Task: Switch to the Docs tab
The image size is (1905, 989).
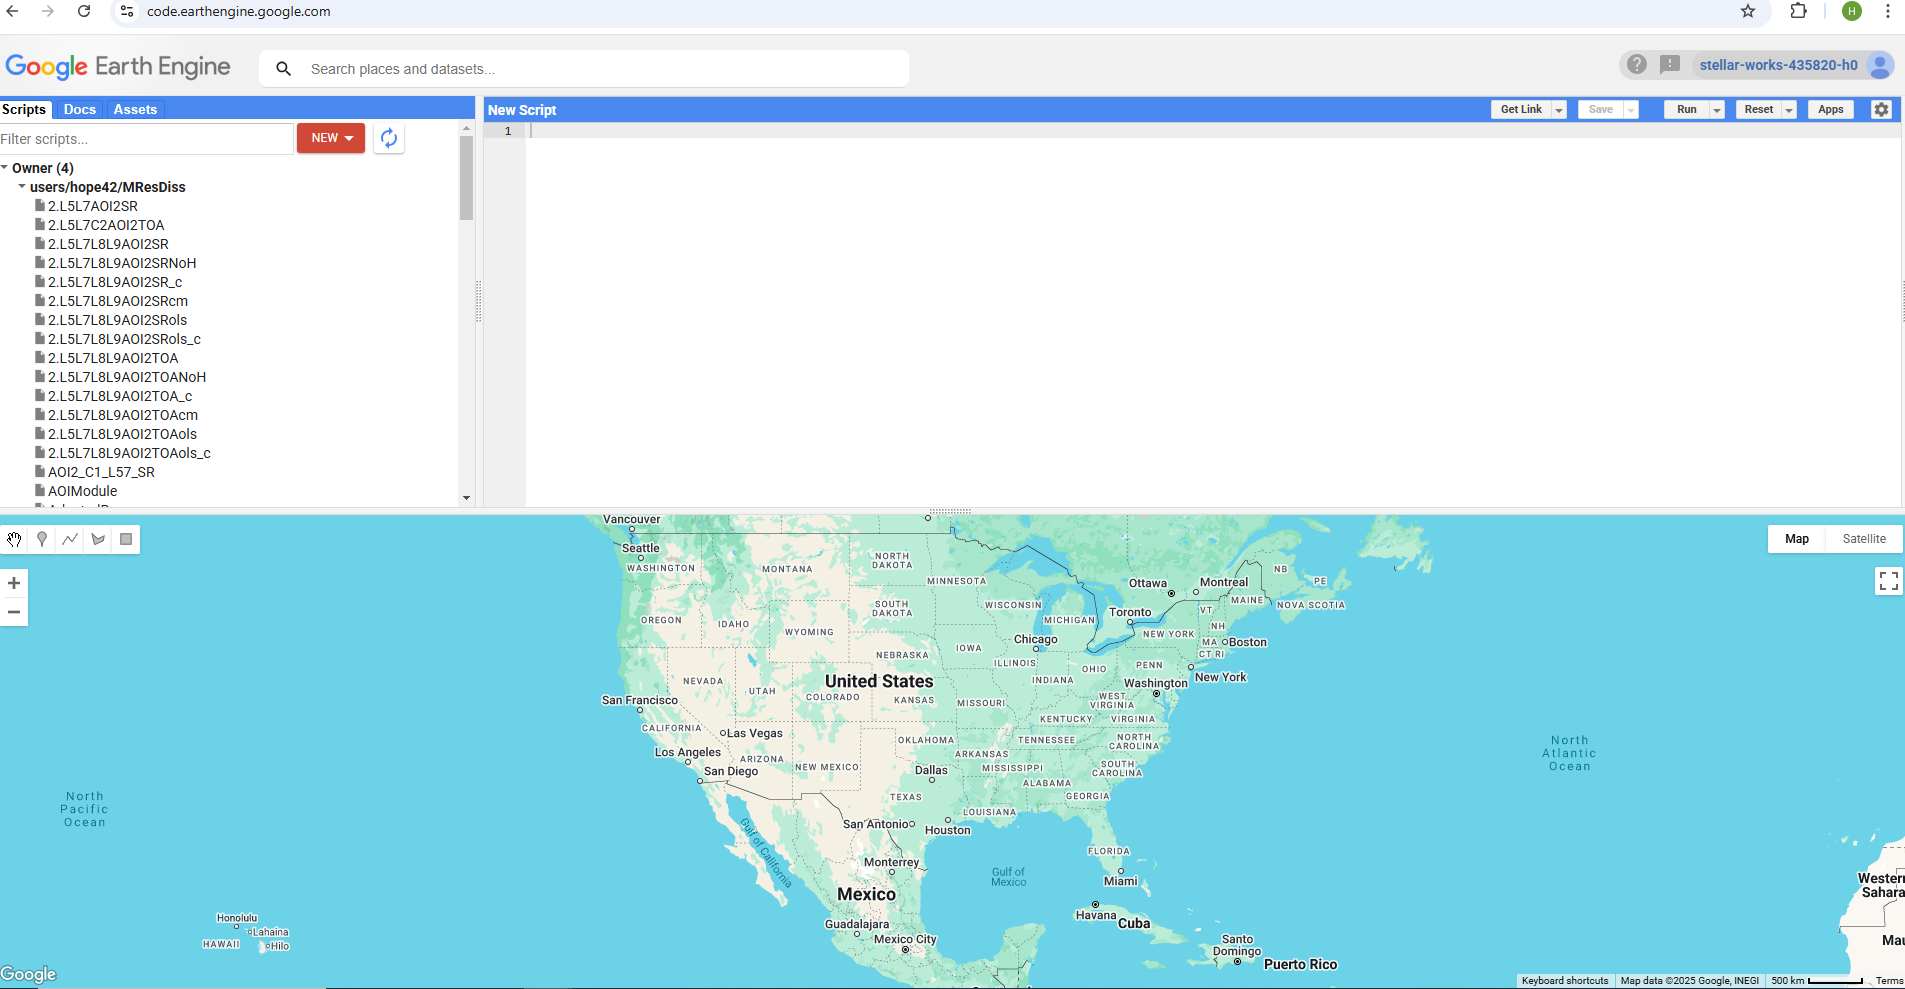Action: point(80,110)
